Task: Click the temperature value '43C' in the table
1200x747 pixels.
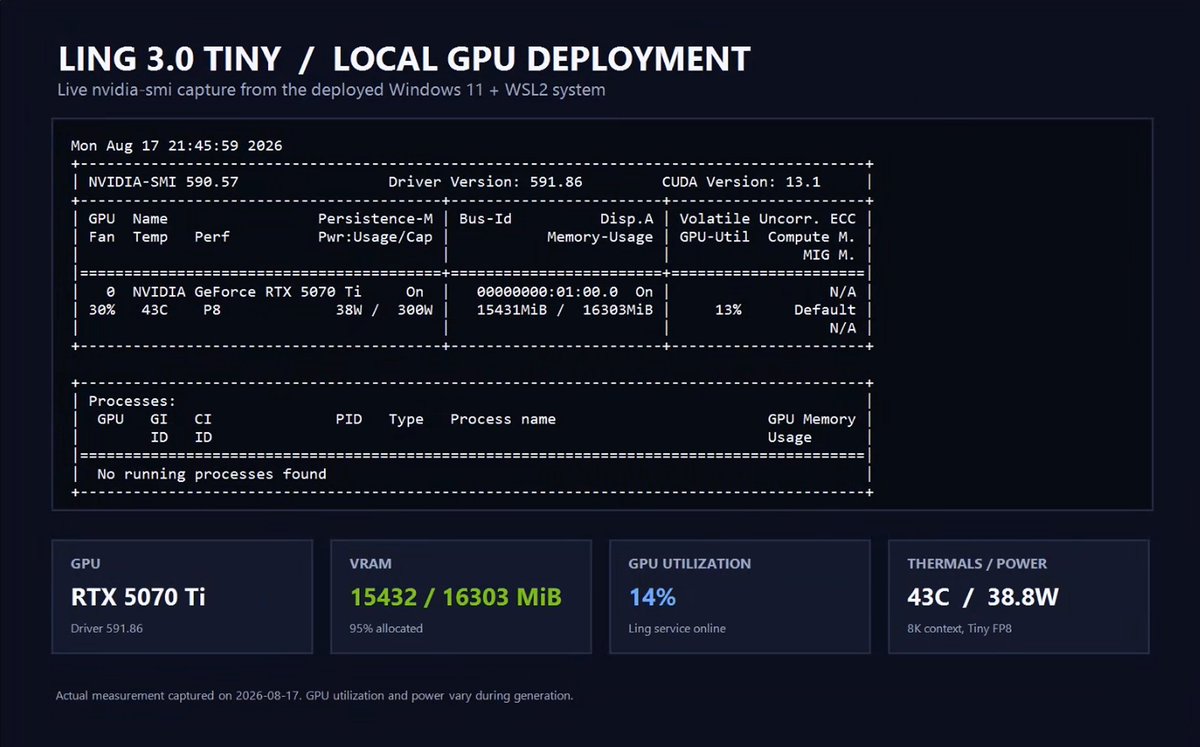Action: click(x=155, y=310)
